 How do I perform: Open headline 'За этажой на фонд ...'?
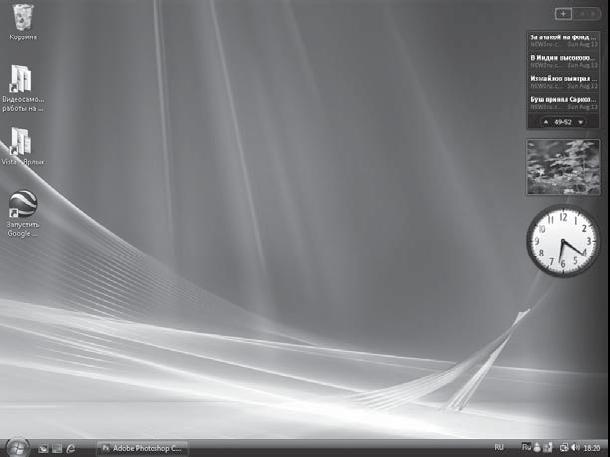pyautogui.click(x=563, y=40)
